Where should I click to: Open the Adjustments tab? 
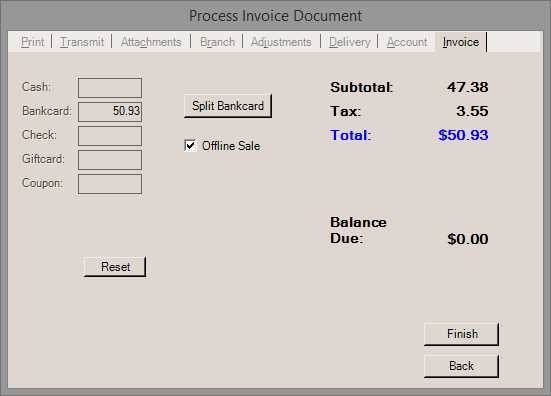pos(281,42)
